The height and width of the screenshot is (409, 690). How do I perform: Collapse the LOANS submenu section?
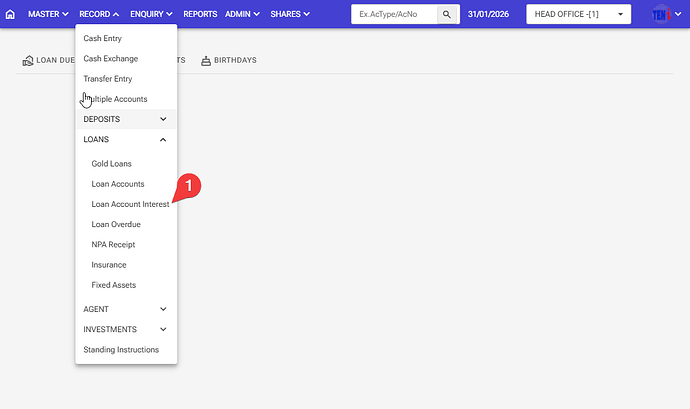[x=126, y=140]
